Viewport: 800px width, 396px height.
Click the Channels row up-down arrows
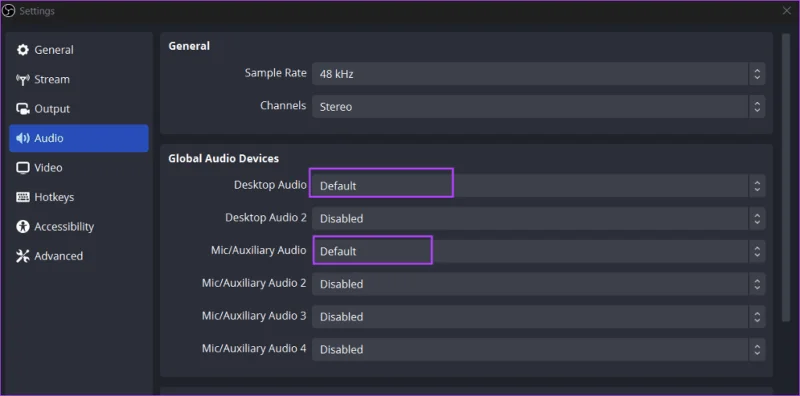click(757, 107)
